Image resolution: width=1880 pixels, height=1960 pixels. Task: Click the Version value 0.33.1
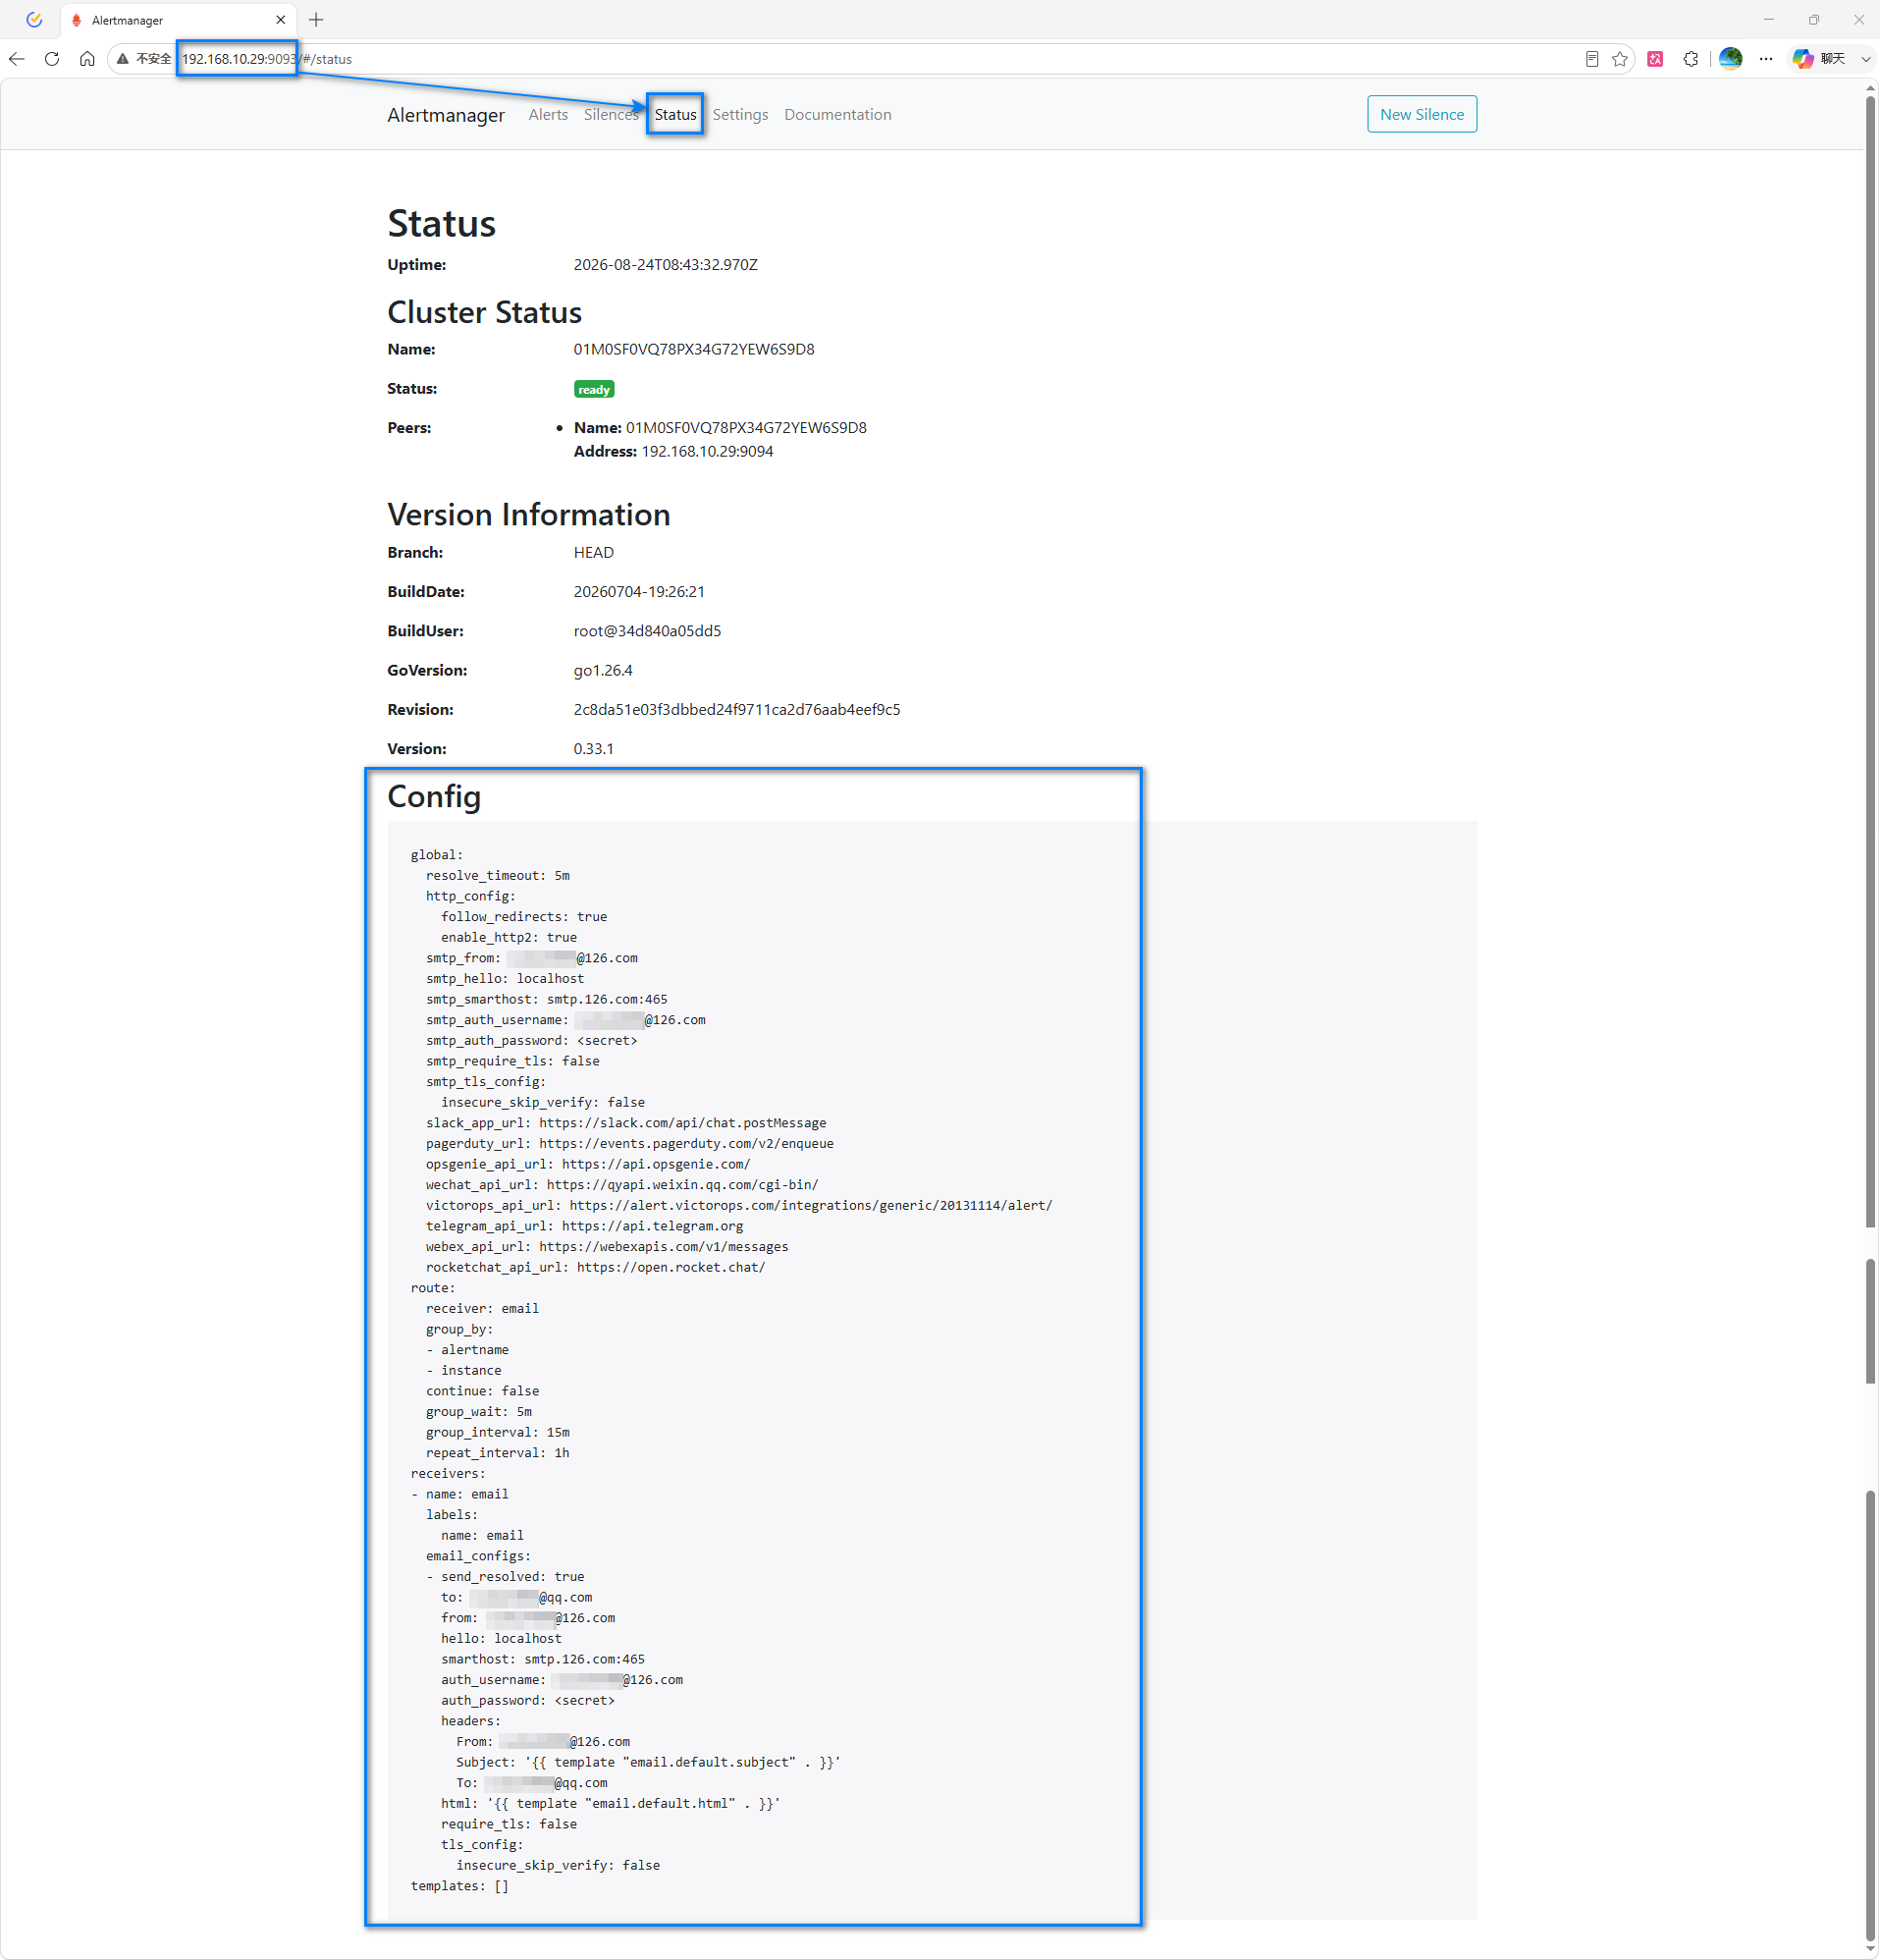(x=594, y=749)
